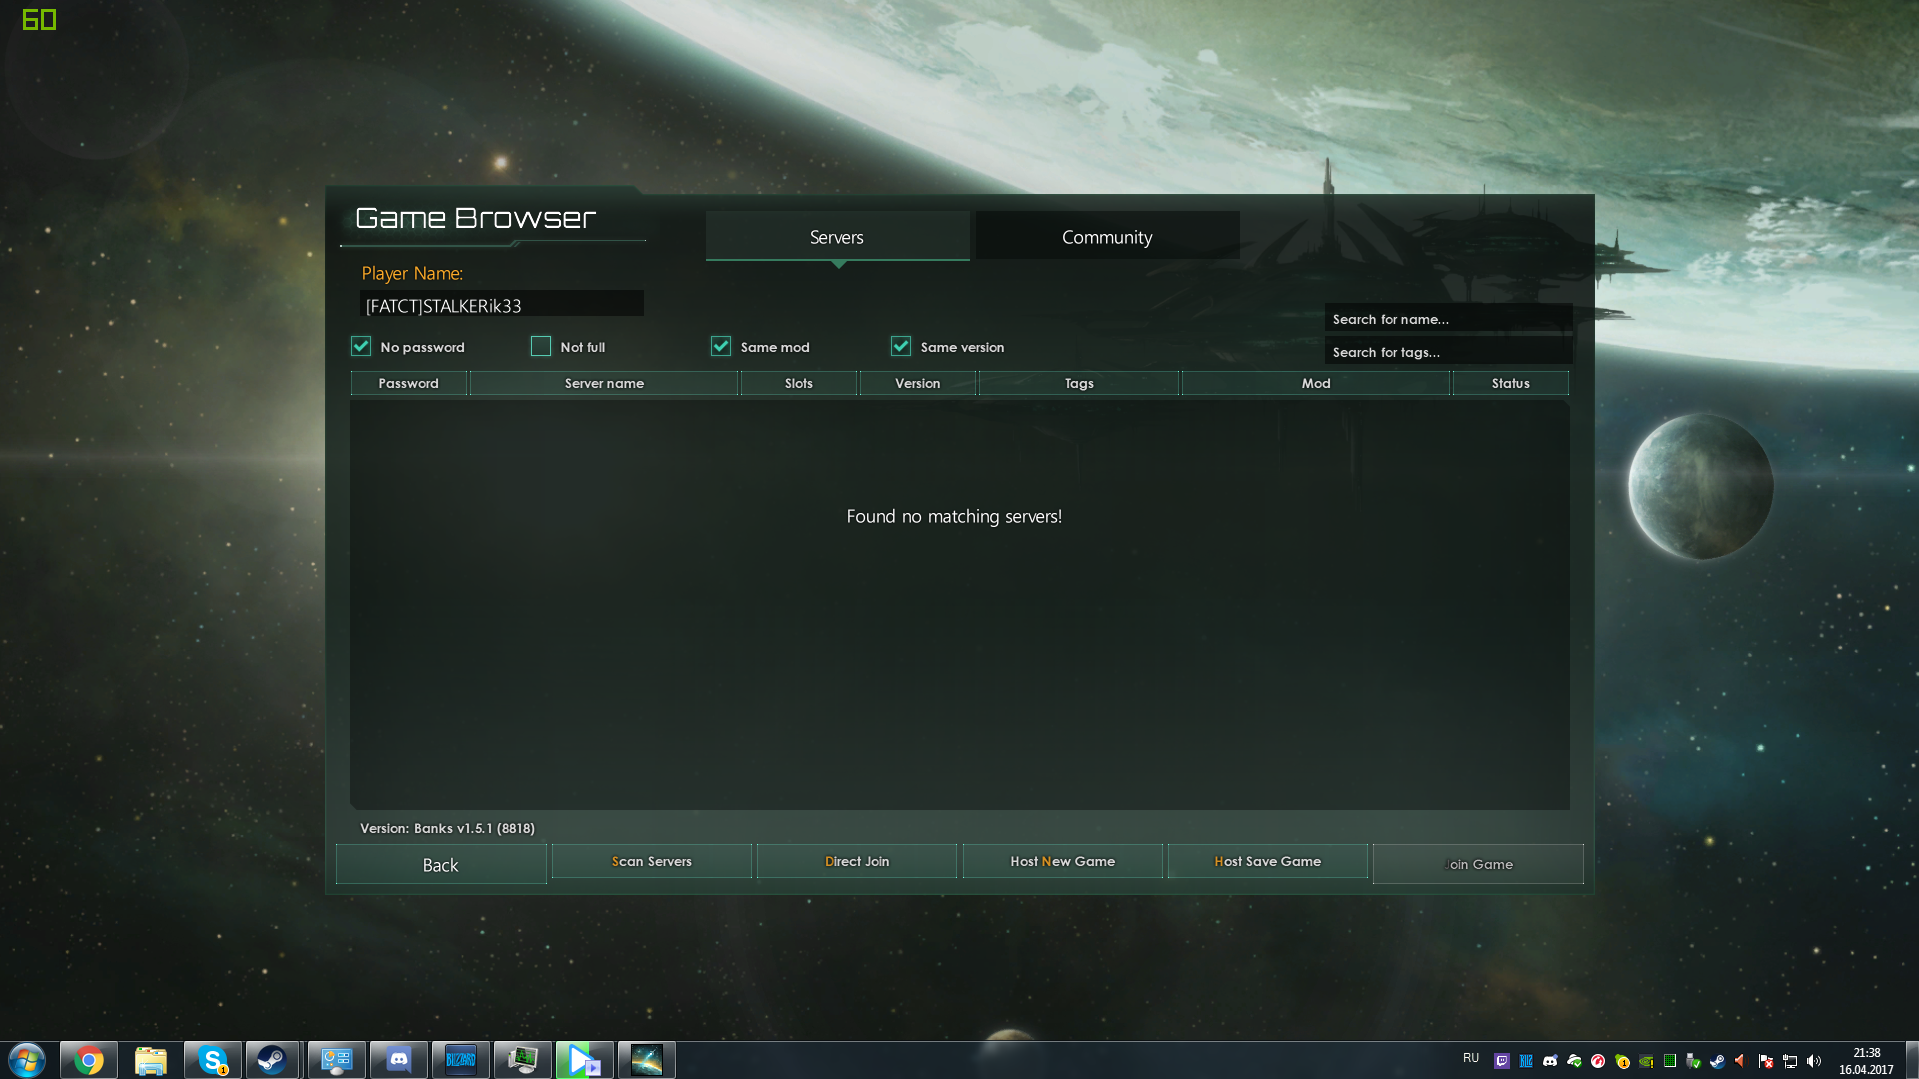The height and width of the screenshot is (1079, 1919).
Task: Click the Join Game button
Action: point(1478,864)
